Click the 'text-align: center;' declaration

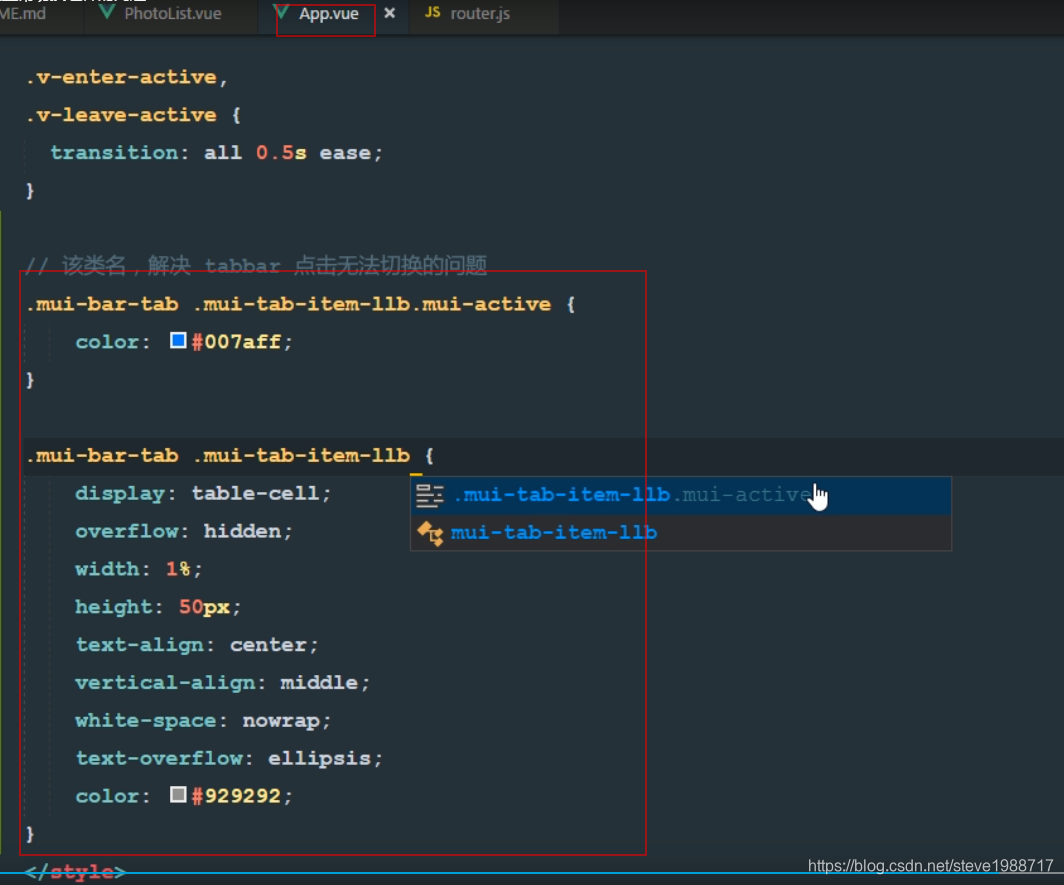[196, 645]
